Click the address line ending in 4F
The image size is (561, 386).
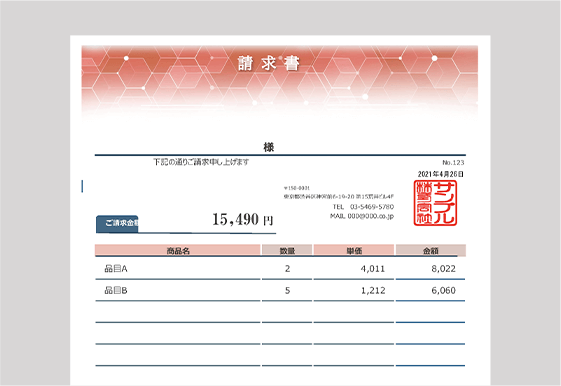(339, 196)
